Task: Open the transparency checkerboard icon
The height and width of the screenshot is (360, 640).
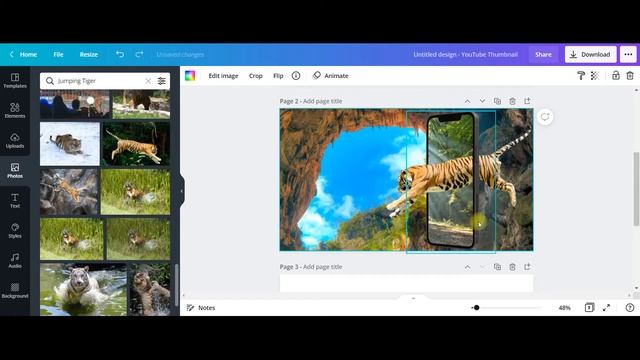Action: [595, 76]
